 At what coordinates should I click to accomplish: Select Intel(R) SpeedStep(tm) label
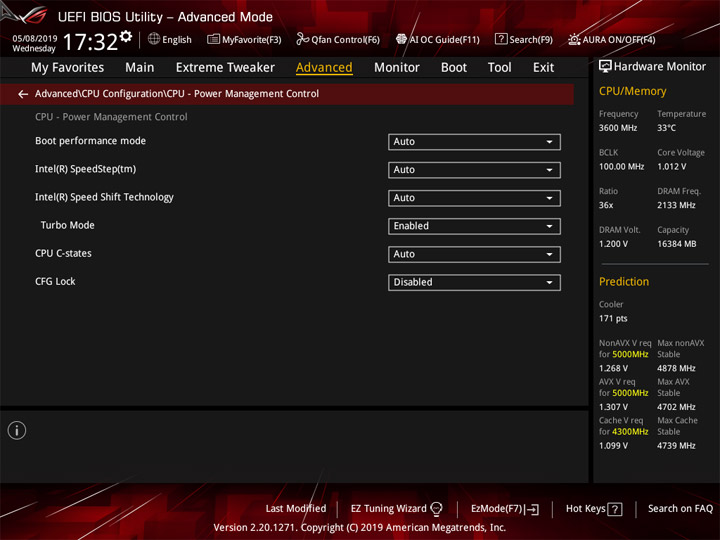point(85,169)
